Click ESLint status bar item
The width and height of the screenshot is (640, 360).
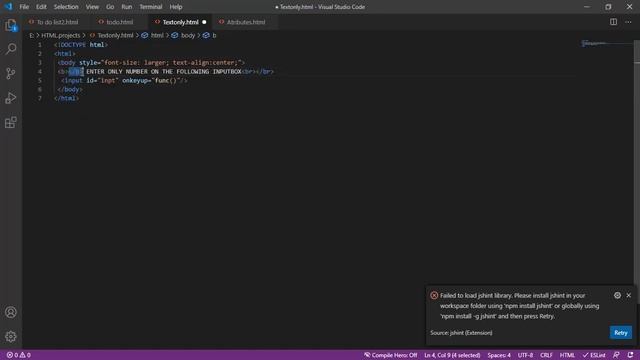pyautogui.click(x=594, y=355)
